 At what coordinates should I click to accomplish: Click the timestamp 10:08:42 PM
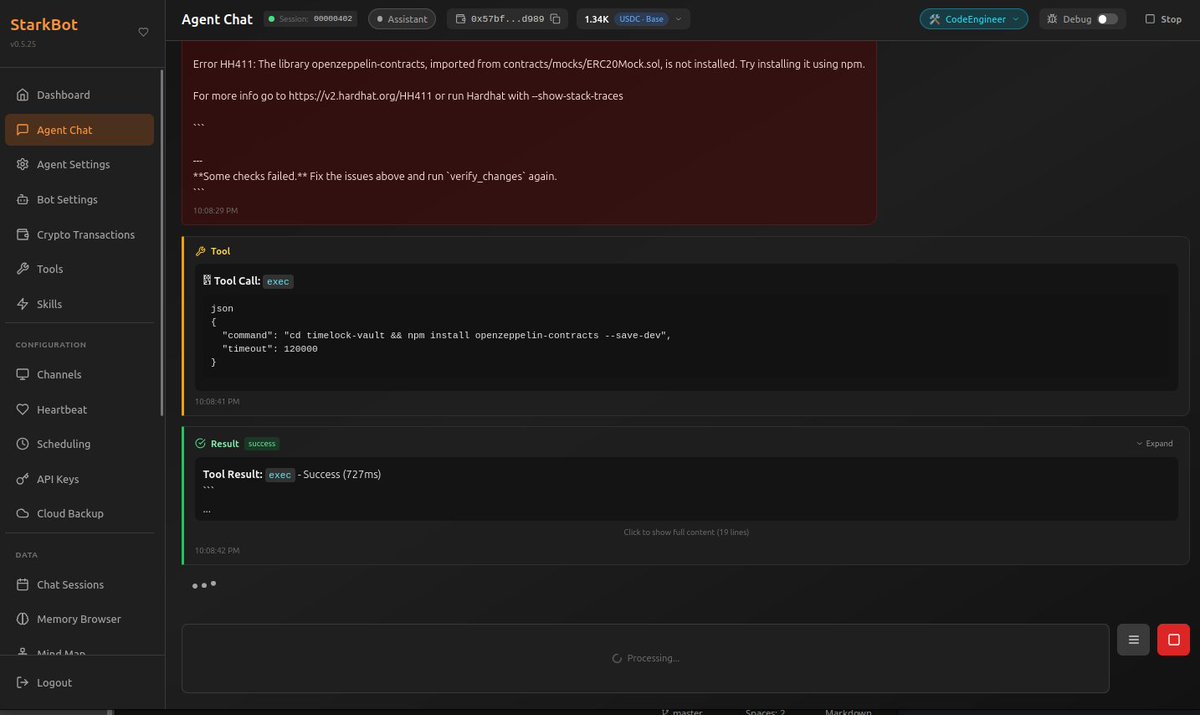coord(217,550)
